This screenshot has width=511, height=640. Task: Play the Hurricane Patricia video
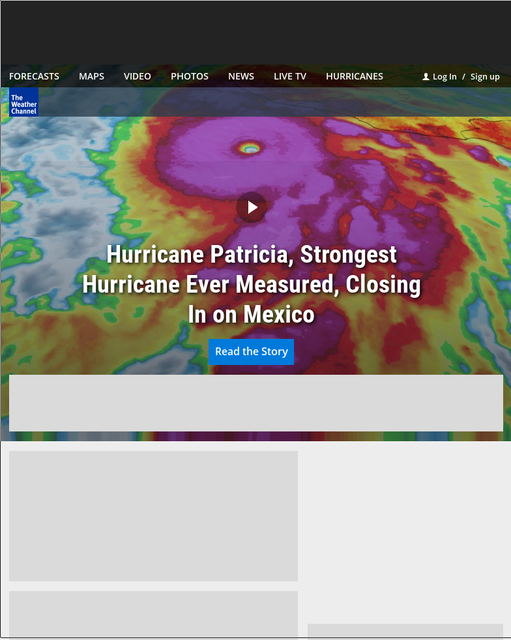(x=251, y=207)
